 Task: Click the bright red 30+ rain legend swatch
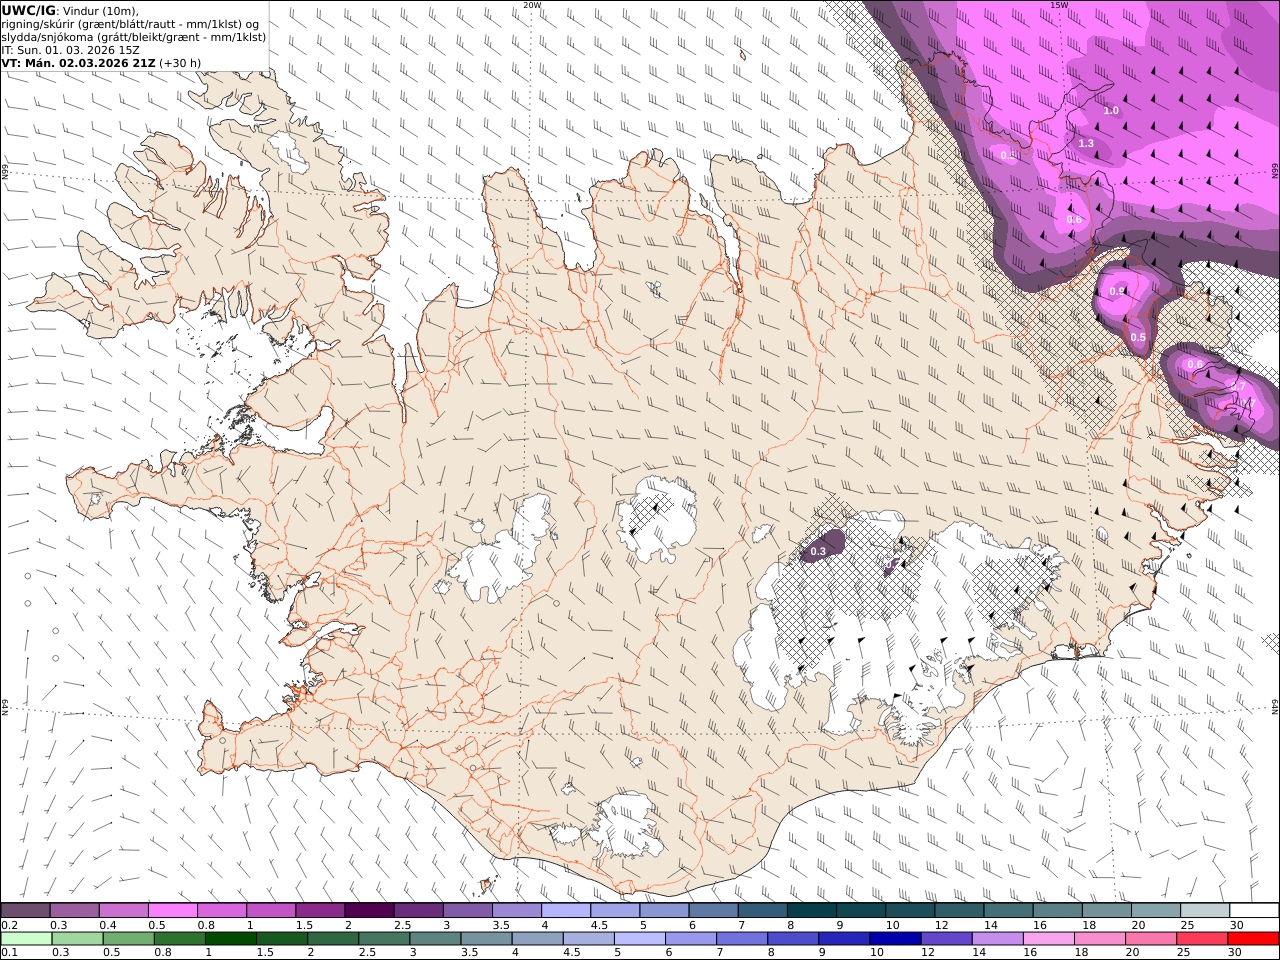click(x=1253, y=939)
